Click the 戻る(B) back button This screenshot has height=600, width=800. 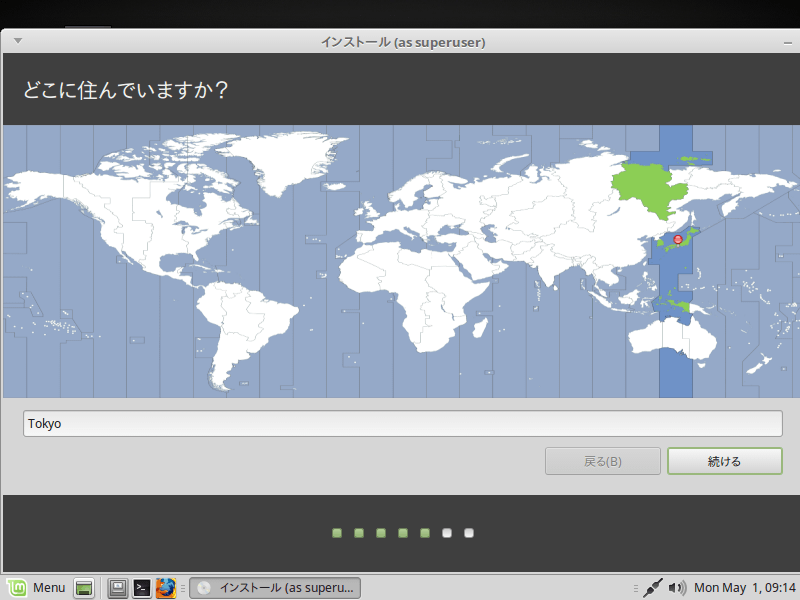(603, 461)
